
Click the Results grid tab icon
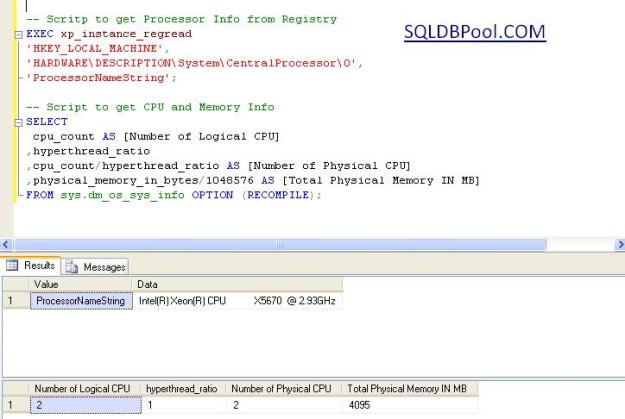coord(11,266)
